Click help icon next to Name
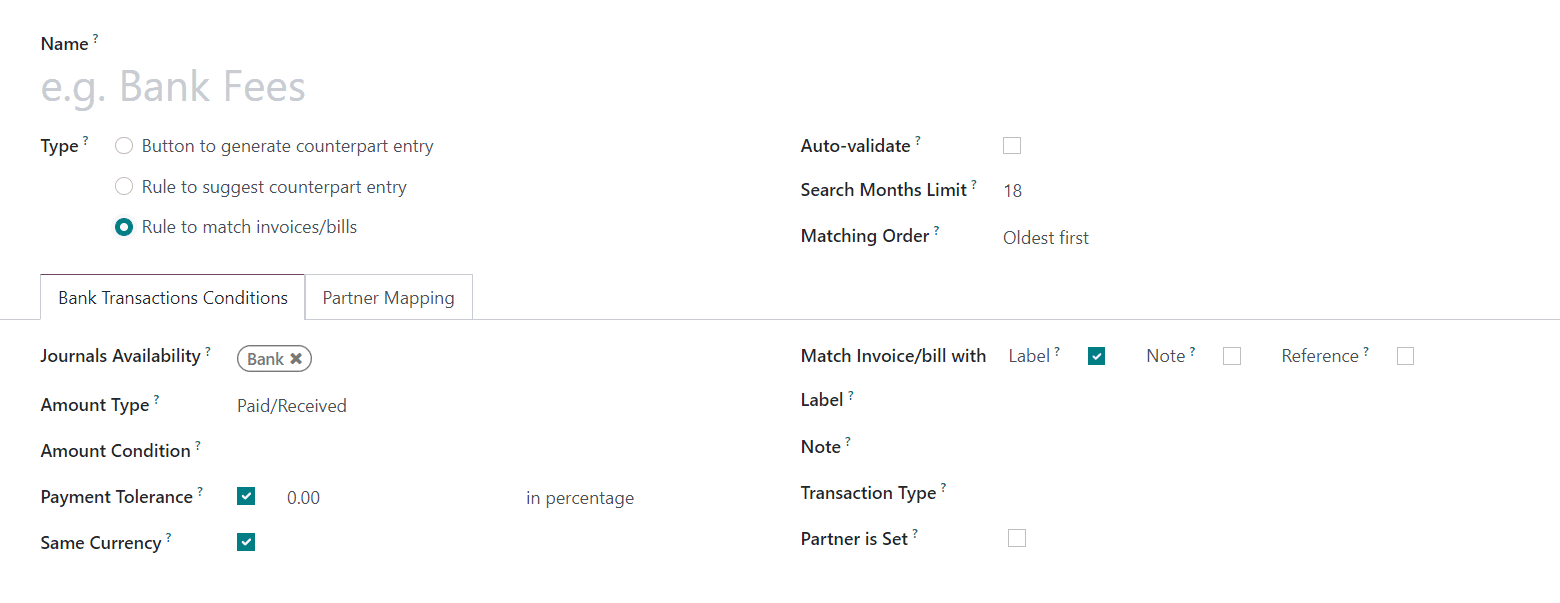 pyautogui.click(x=96, y=39)
